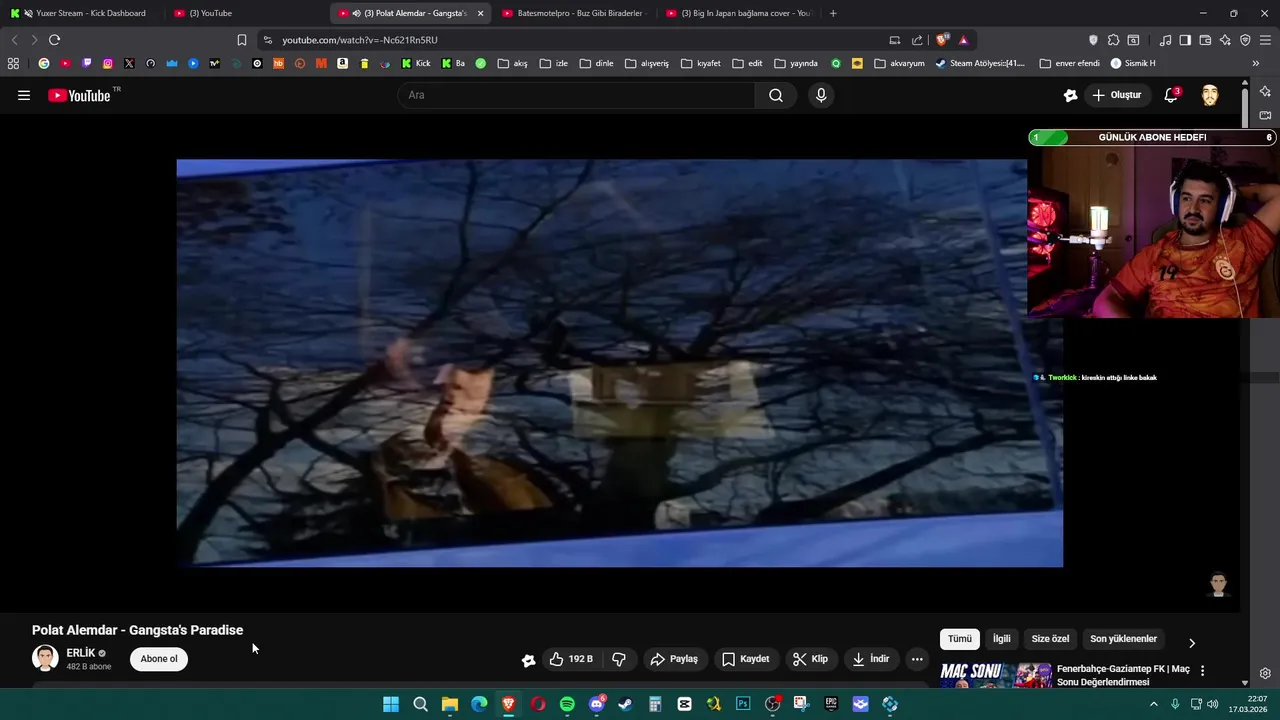Open Epic Games launcher from taskbar

[831, 704]
